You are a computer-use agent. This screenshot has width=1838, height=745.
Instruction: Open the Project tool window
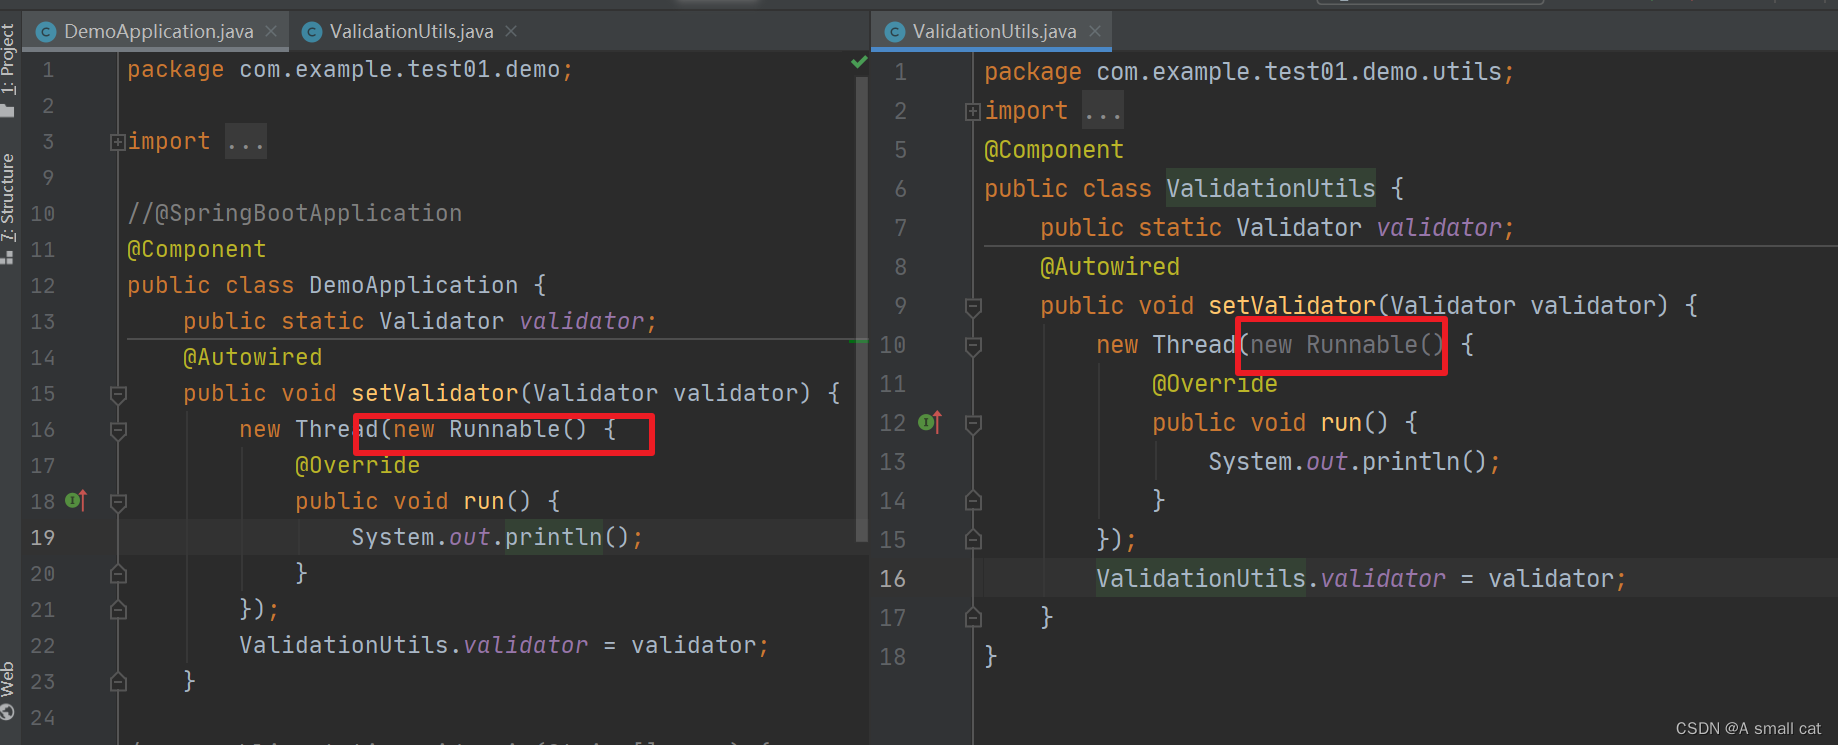click(9, 70)
